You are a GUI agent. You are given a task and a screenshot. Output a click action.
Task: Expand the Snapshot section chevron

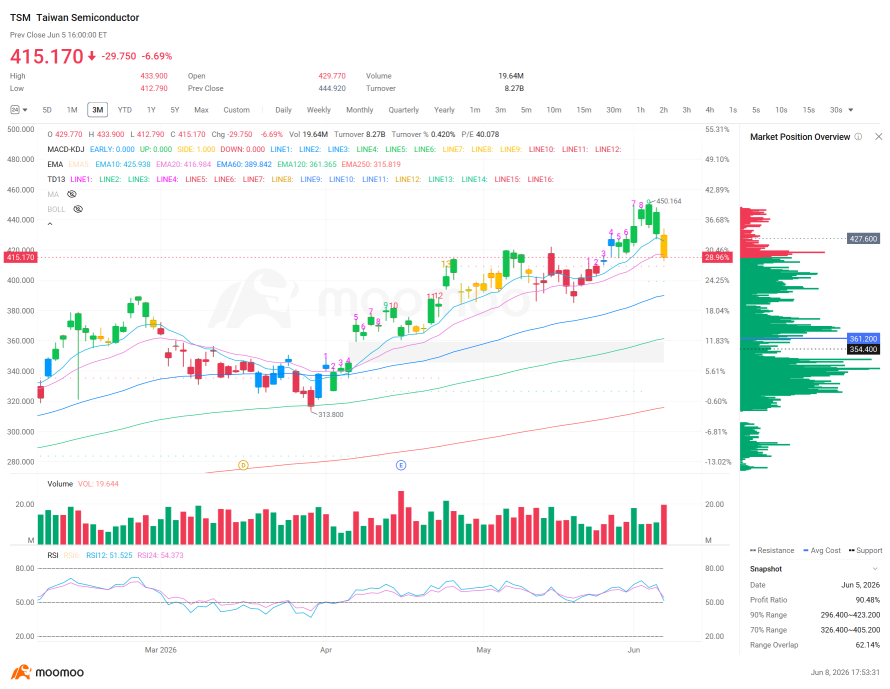[x=875, y=569]
